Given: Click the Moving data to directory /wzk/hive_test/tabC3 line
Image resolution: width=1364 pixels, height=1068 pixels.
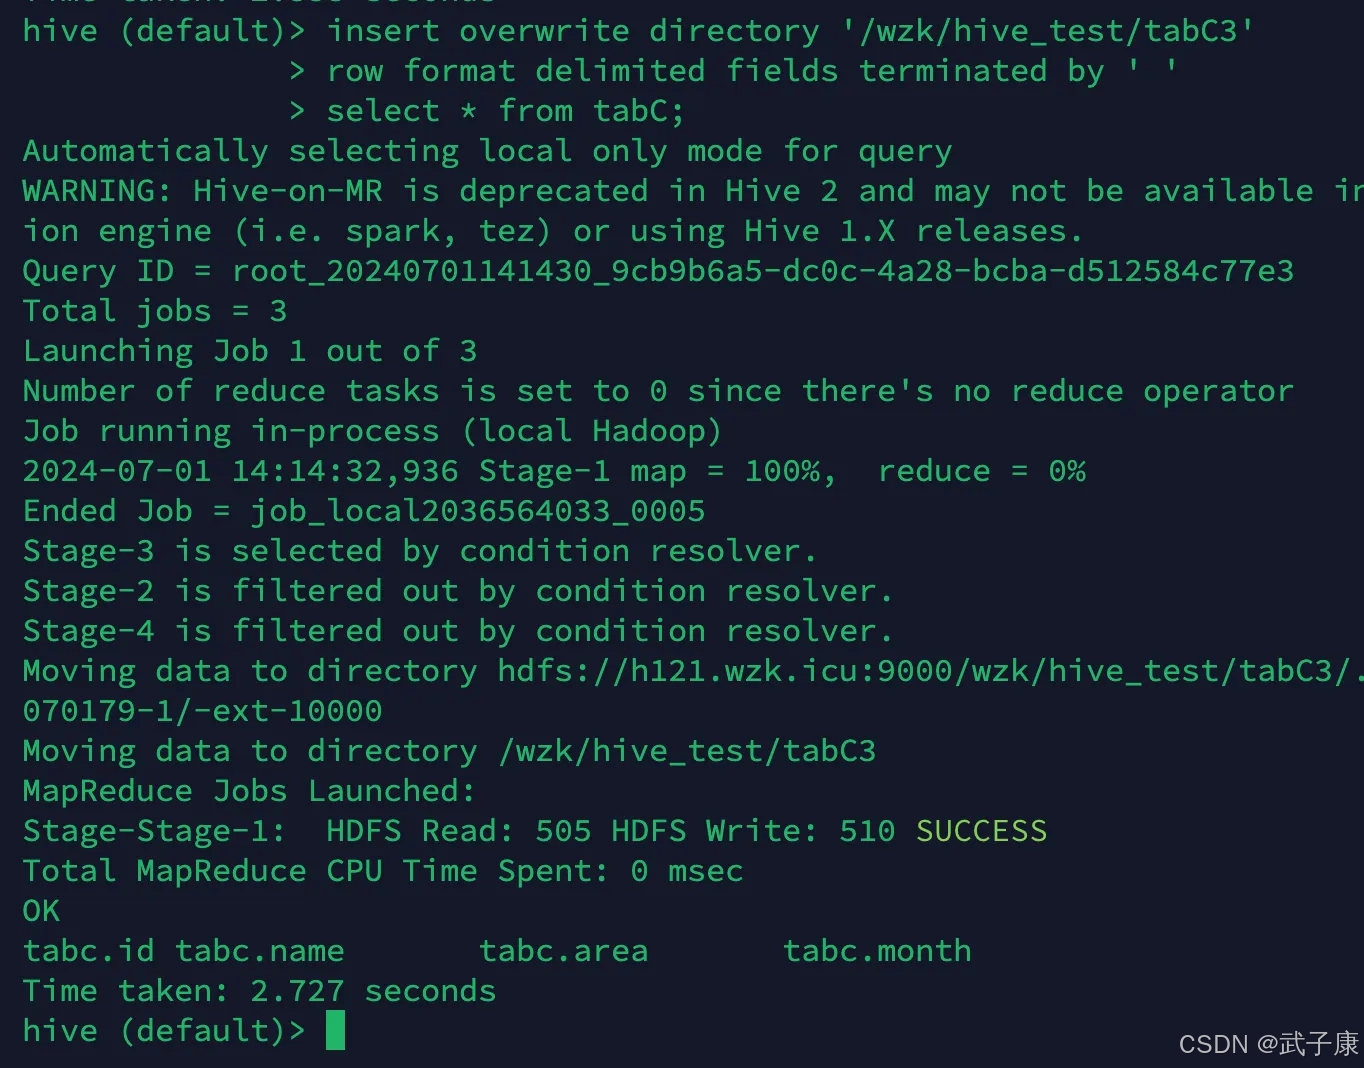Looking at the screenshot, I should (449, 751).
